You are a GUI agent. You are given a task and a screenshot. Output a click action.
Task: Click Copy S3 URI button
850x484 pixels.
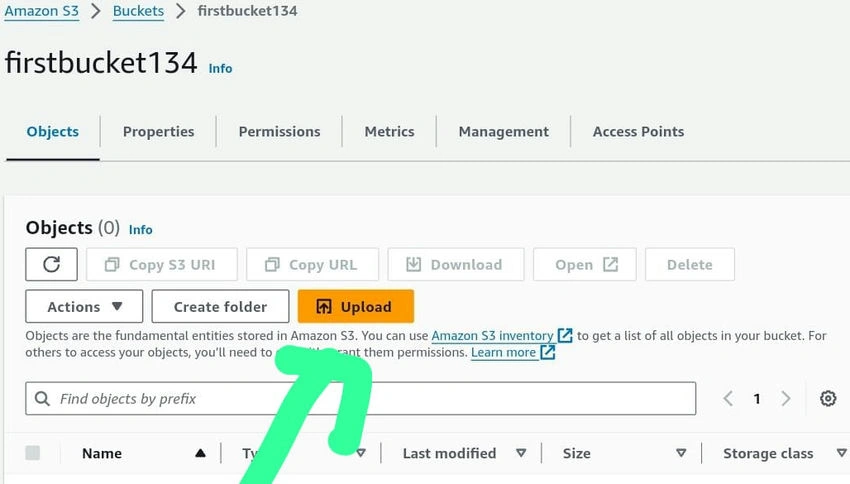162,264
